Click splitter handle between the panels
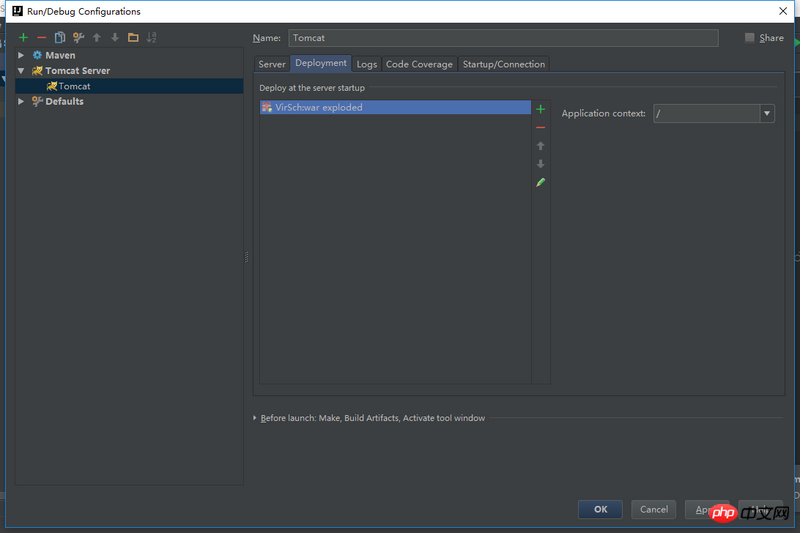Image resolution: width=800 pixels, height=533 pixels. click(247, 257)
